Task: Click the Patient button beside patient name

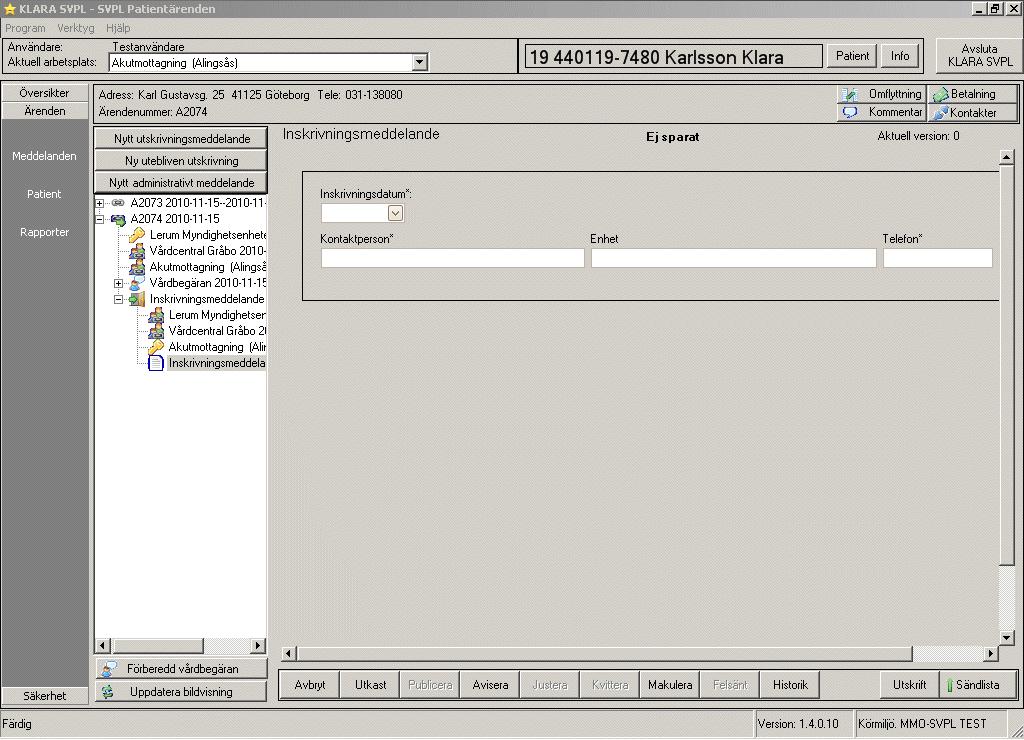Action: pyautogui.click(x=852, y=56)
